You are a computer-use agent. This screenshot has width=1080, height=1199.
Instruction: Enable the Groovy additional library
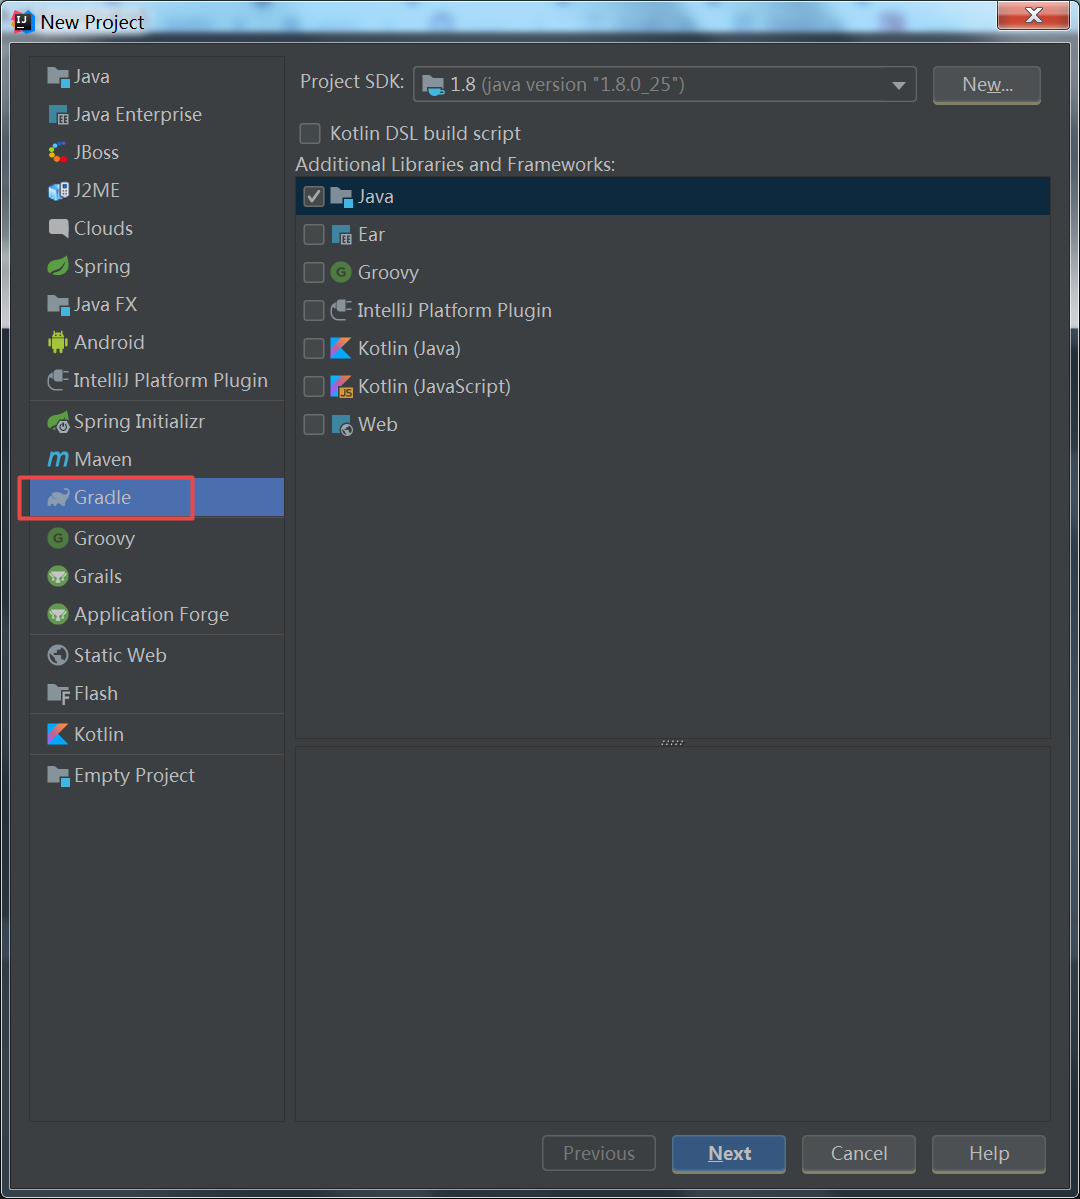click(x=313, y=272)
